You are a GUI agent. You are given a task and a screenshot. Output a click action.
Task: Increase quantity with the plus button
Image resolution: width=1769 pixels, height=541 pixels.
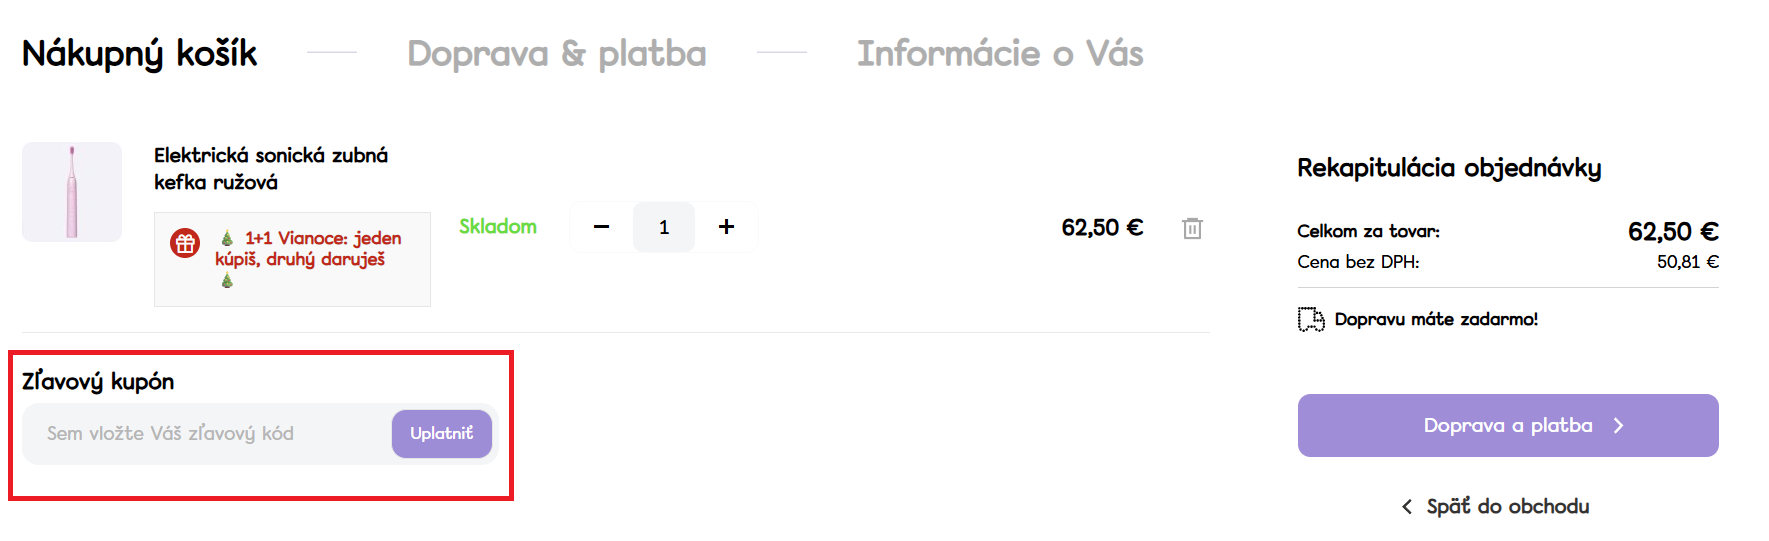pos(726,227)
